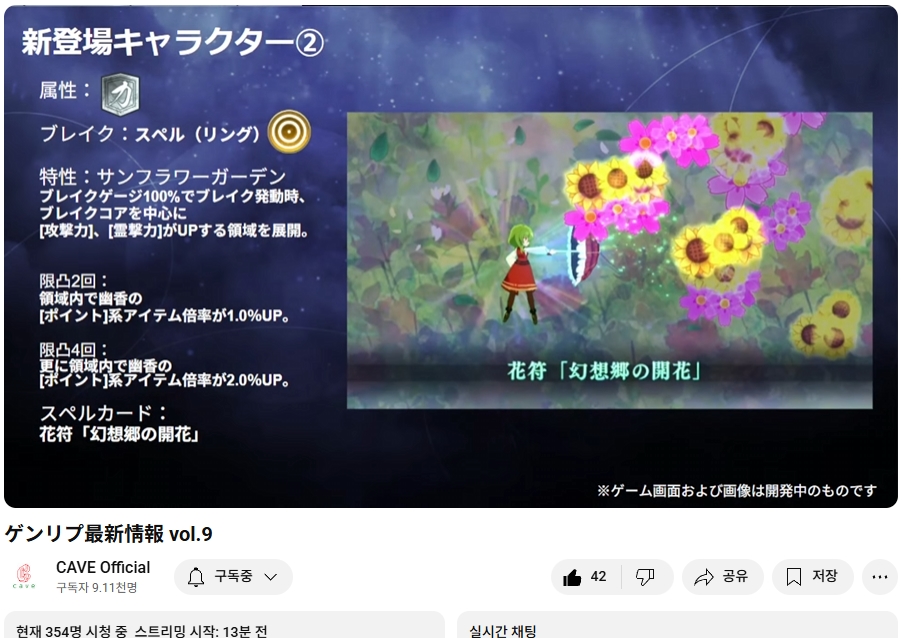Viewport: 902px width, 638px height.
Task: Click the chevron beside 구독중
Action: [270, 577]
